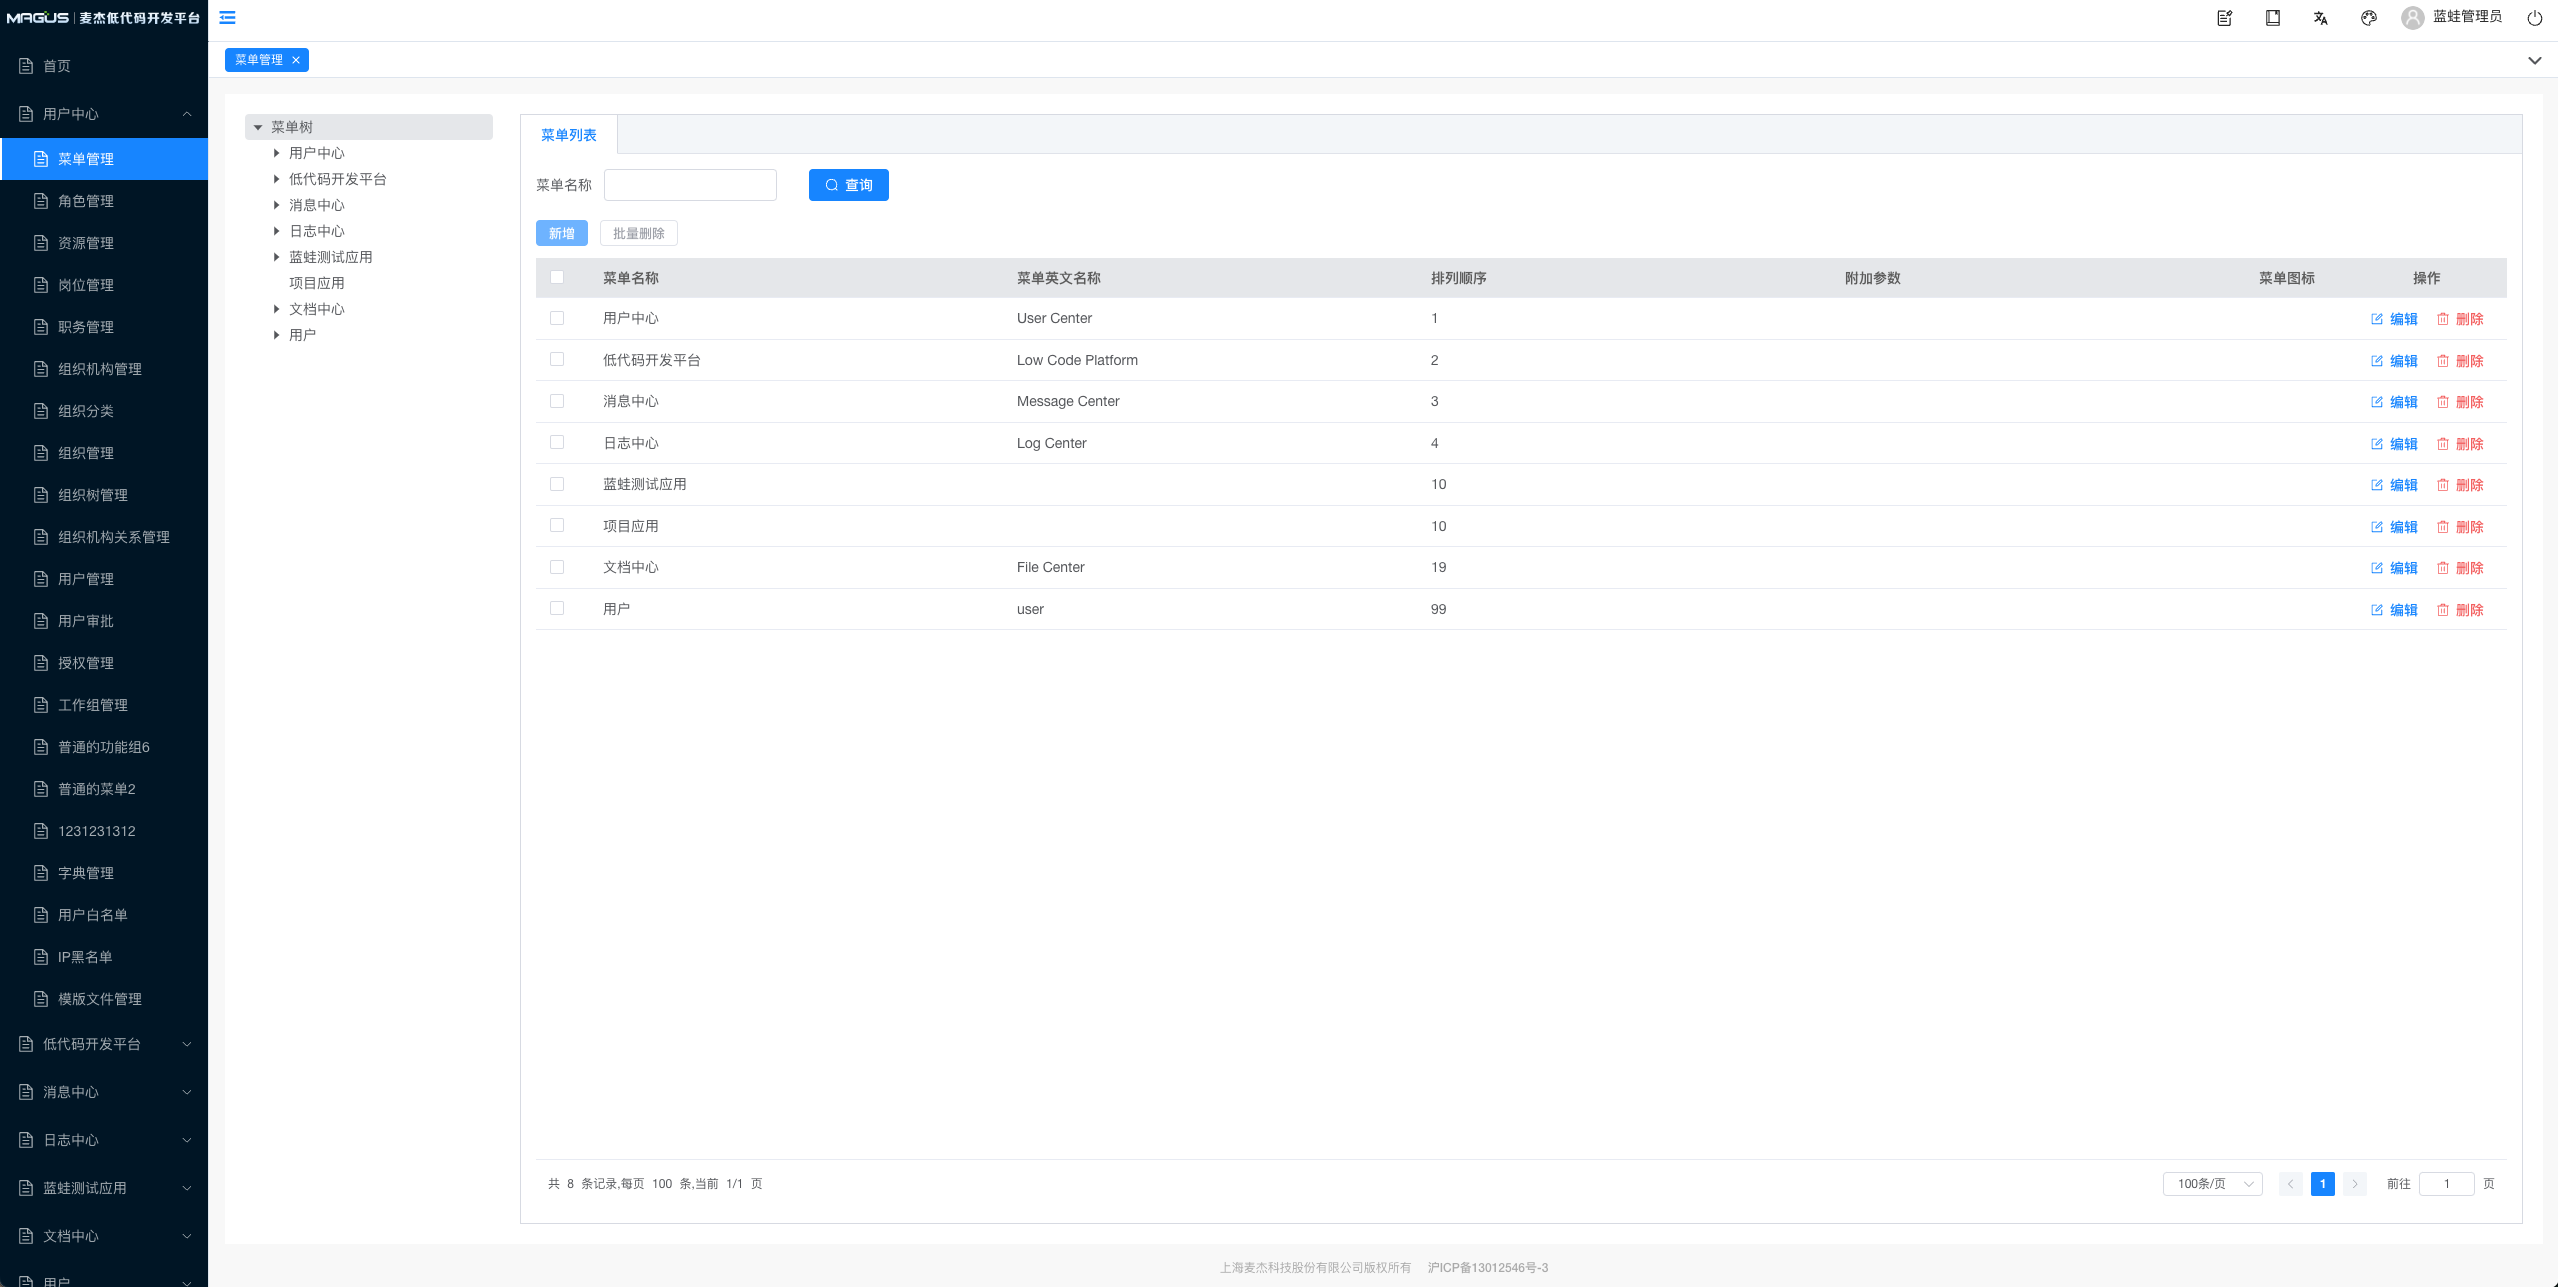Delete the 蓝蛙测试应用 row

[x=2460, y=485]
